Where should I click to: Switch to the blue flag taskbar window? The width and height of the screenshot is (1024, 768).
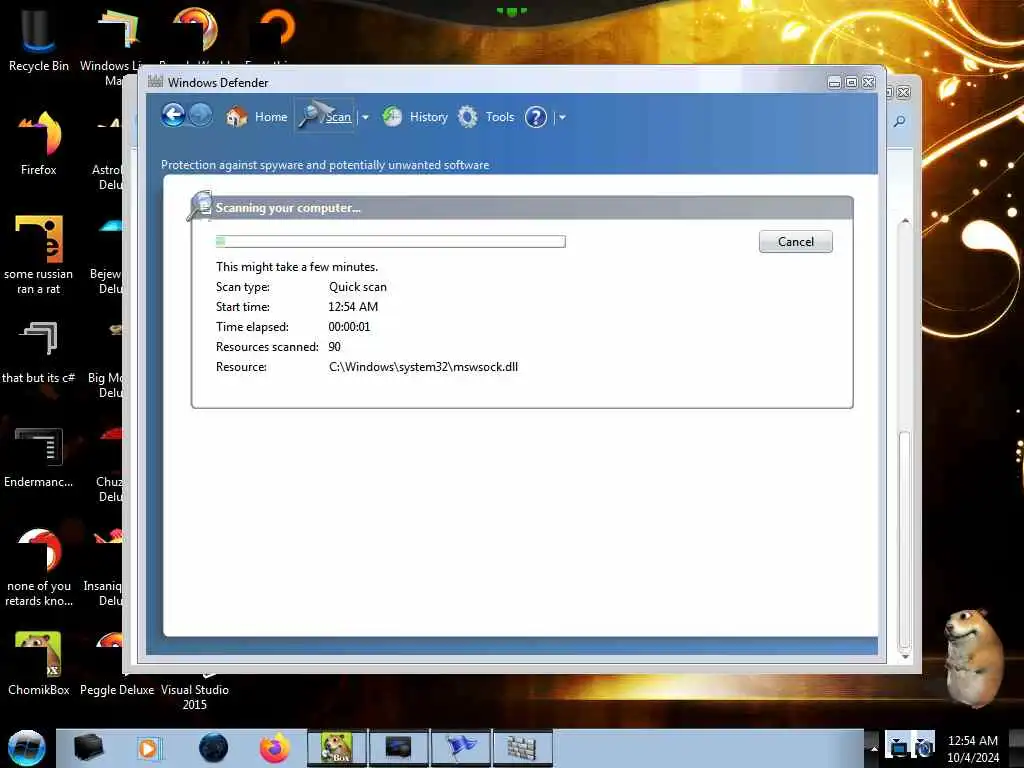[460, 748]
